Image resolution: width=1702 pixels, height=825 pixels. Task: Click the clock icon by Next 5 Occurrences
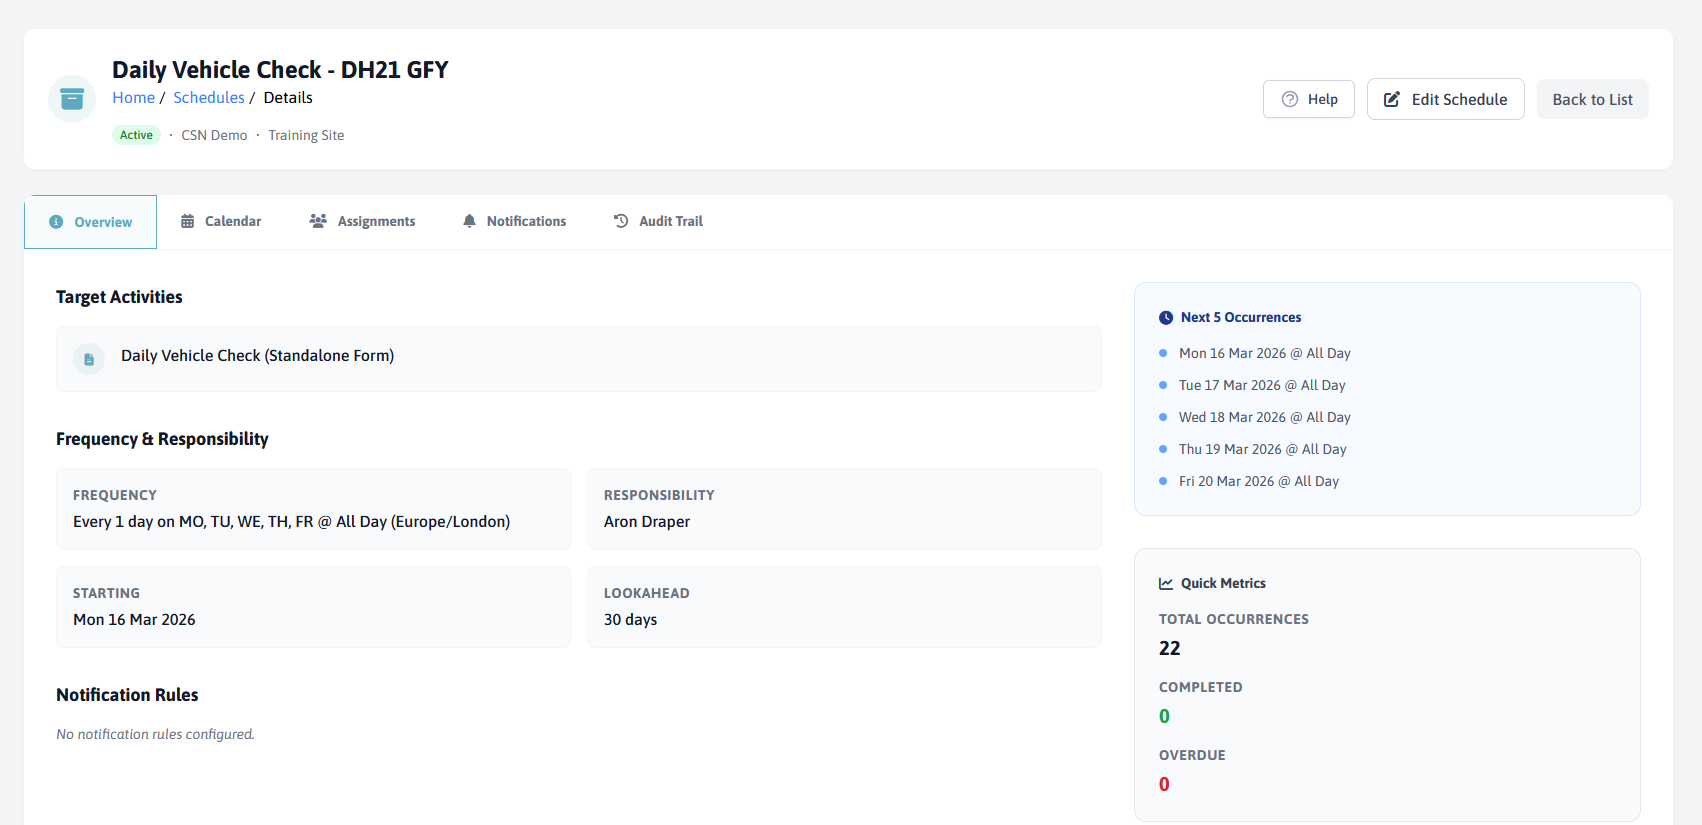[1165, 318]
